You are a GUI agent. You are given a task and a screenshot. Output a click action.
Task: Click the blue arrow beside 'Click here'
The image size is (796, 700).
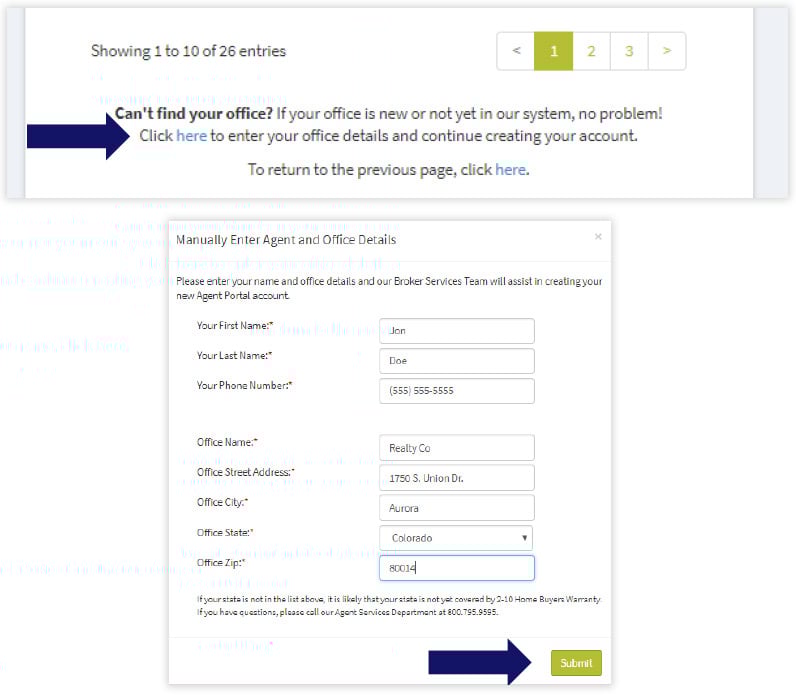pyautogui.click(x=77, y=136)
